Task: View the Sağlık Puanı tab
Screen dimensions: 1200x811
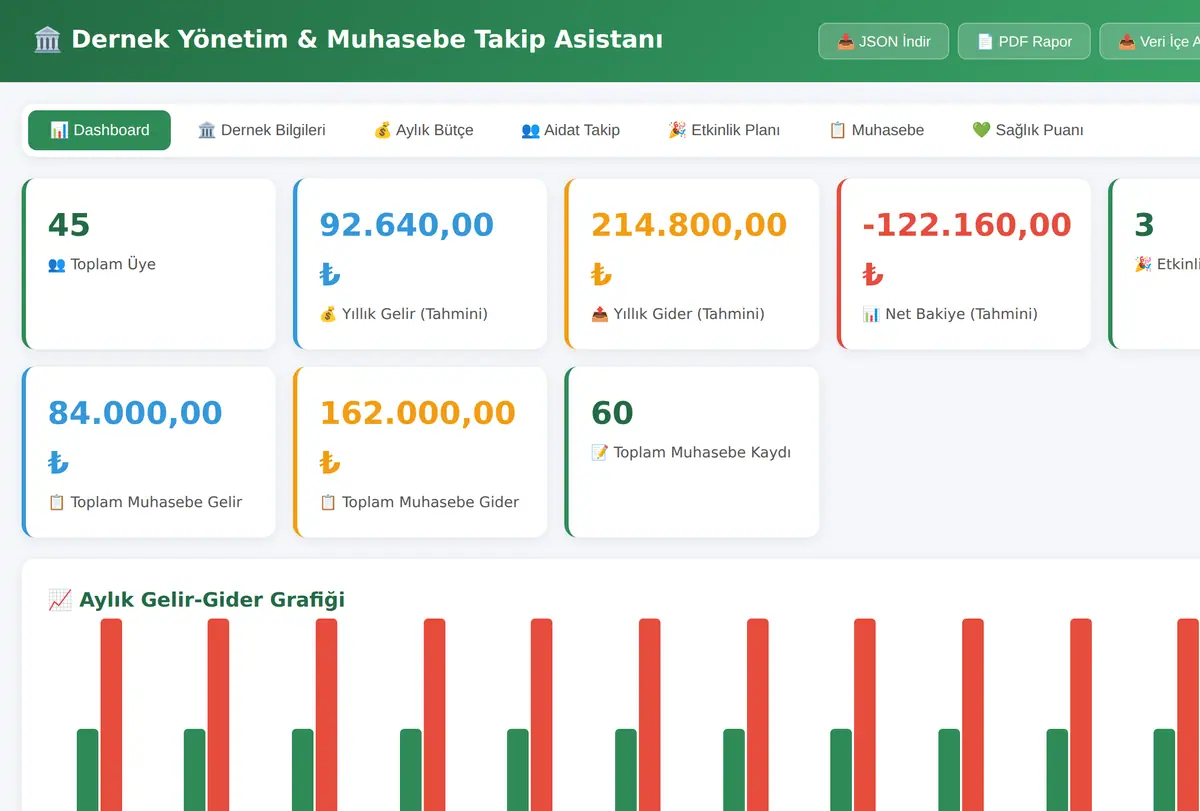Action: pyautogui.click(x=1027, y=130)
